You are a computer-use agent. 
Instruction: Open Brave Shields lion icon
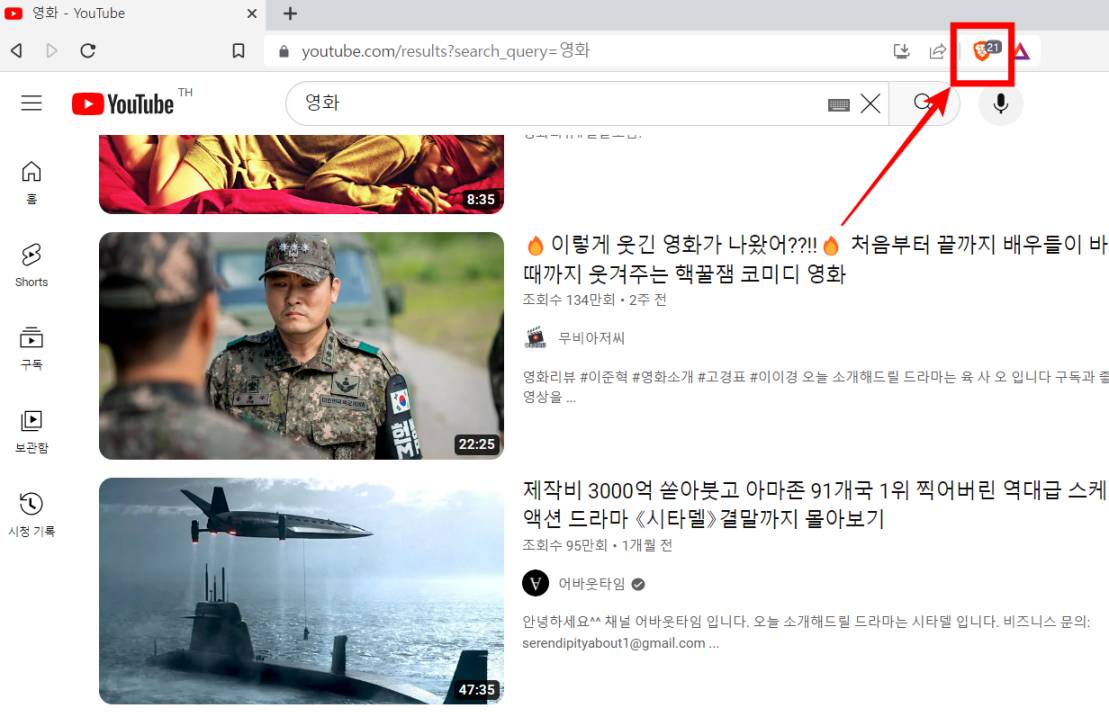(982, 51)
